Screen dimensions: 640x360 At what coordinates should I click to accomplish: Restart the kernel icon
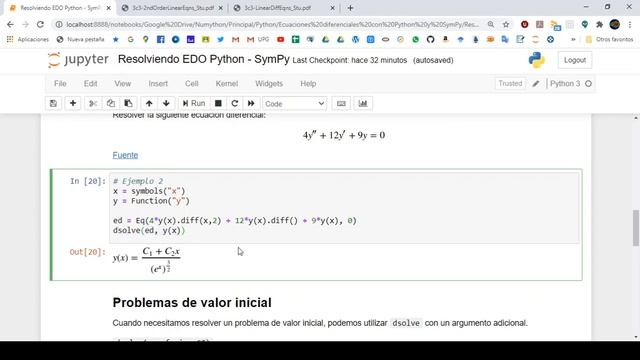coord(235,103)
